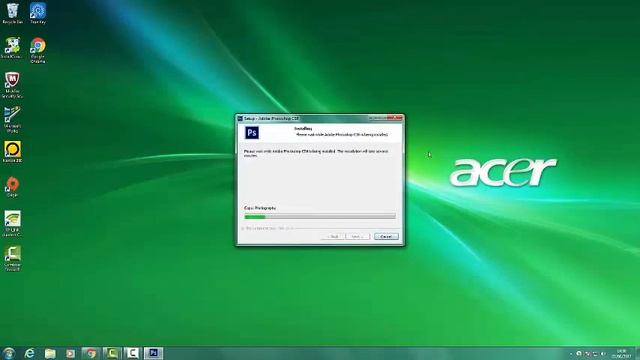
Task: Open McAfee Security desktop shortcut
Action: (12, 85)
